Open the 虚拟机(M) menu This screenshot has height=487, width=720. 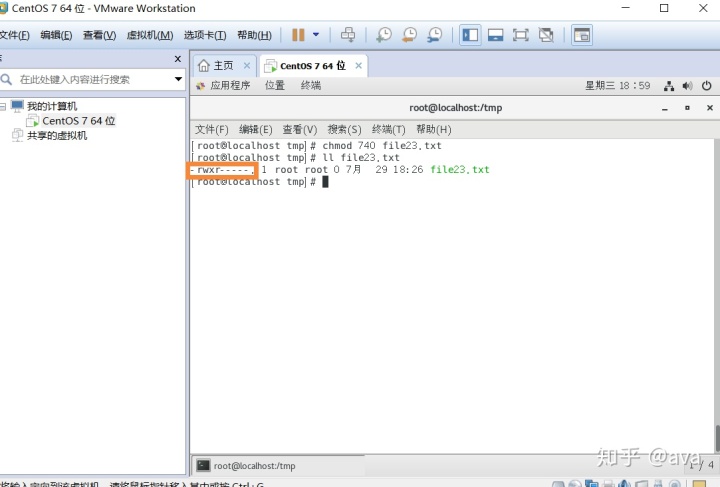150,35
